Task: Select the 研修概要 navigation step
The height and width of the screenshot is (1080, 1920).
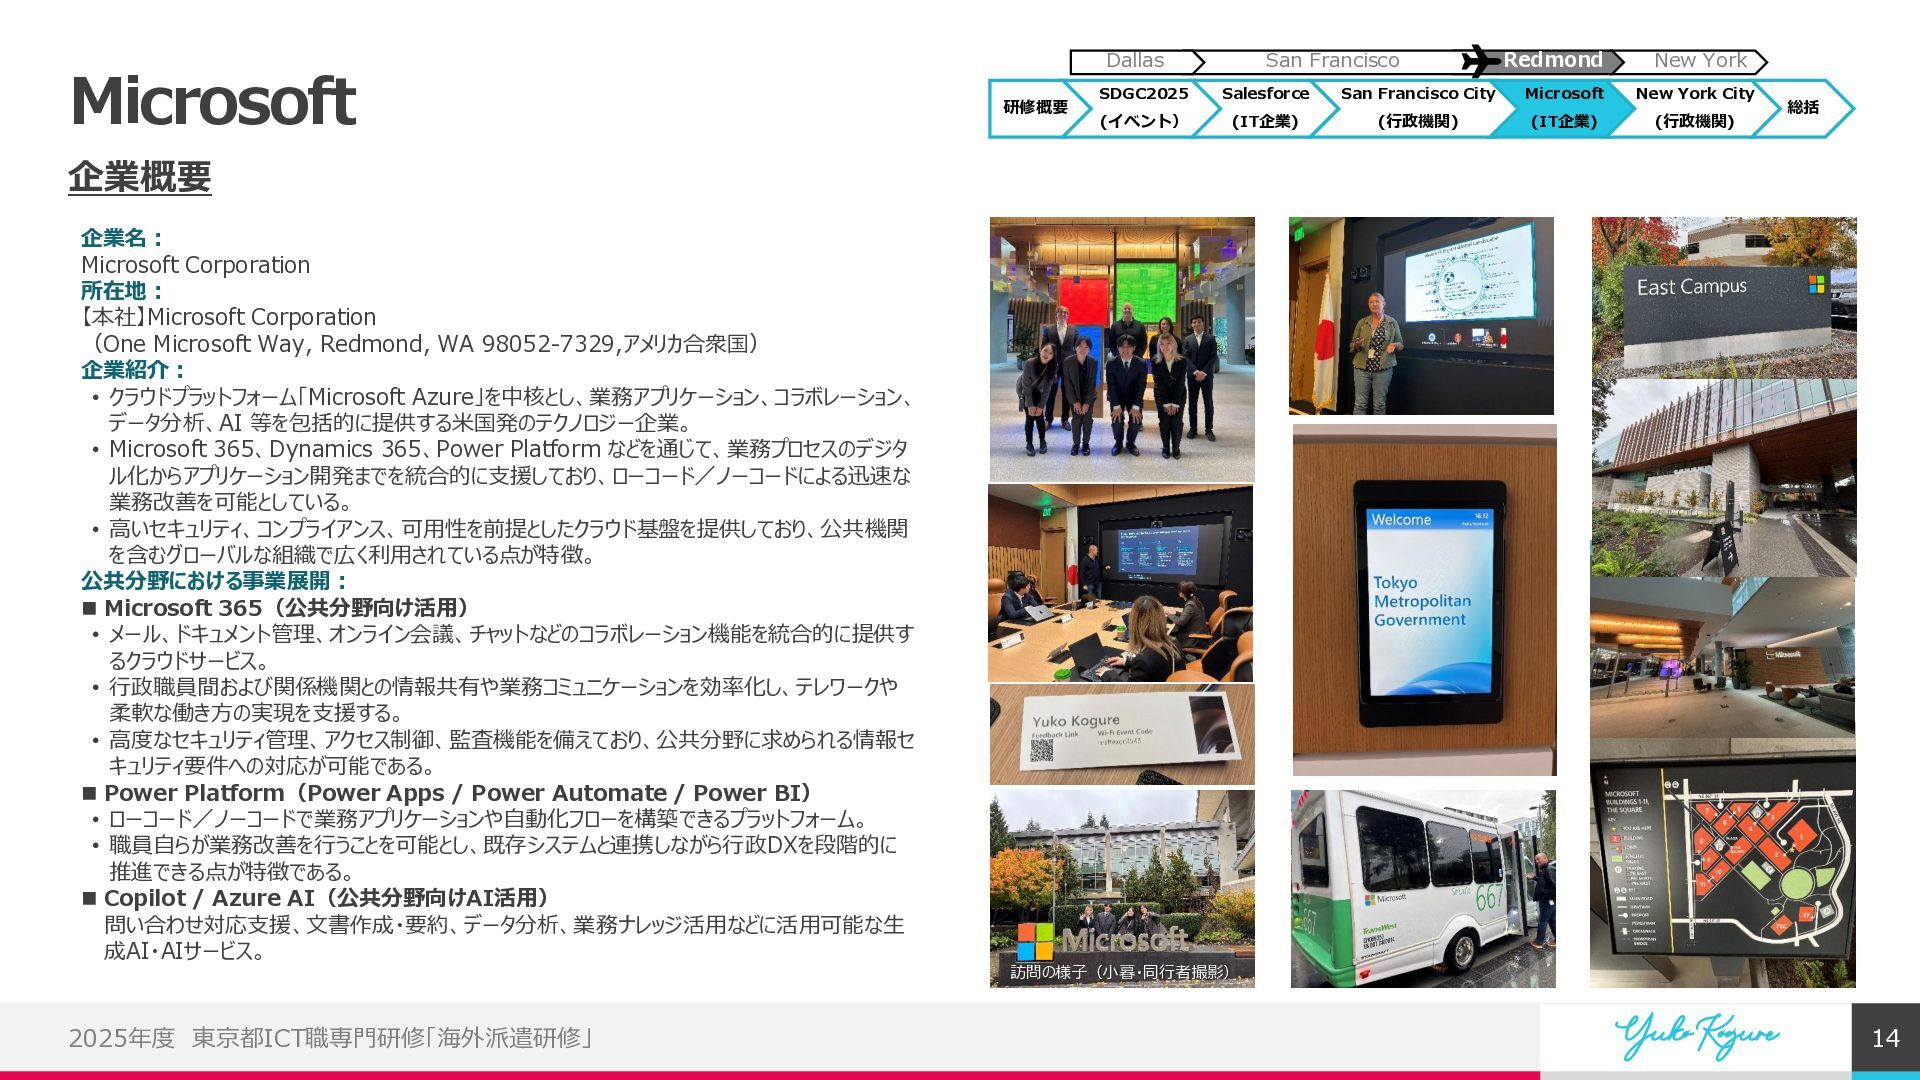Action: point(1035,107)
